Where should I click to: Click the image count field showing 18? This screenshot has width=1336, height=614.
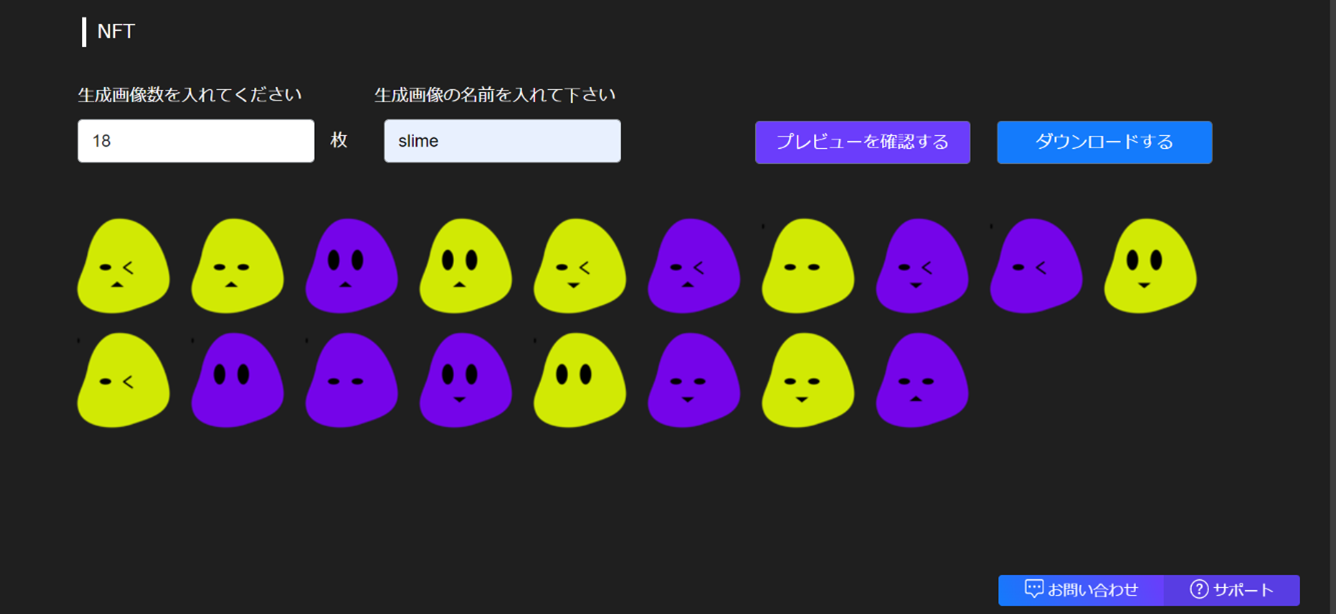[195, 140]
